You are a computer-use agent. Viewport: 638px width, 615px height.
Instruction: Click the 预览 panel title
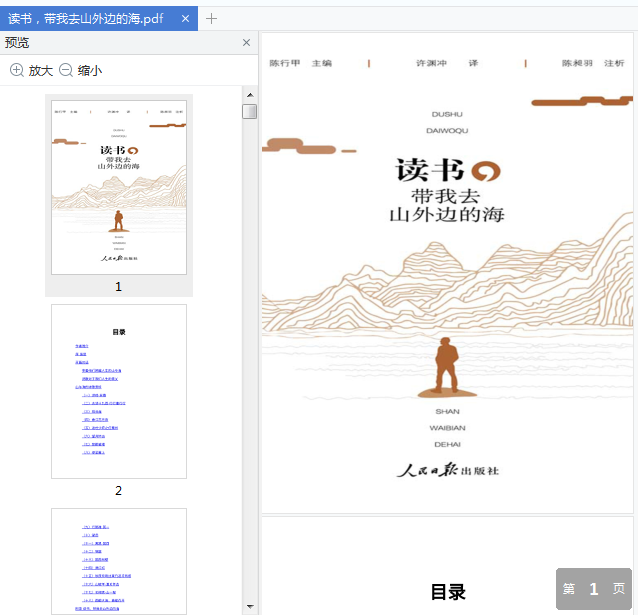(x=17, y=43)
